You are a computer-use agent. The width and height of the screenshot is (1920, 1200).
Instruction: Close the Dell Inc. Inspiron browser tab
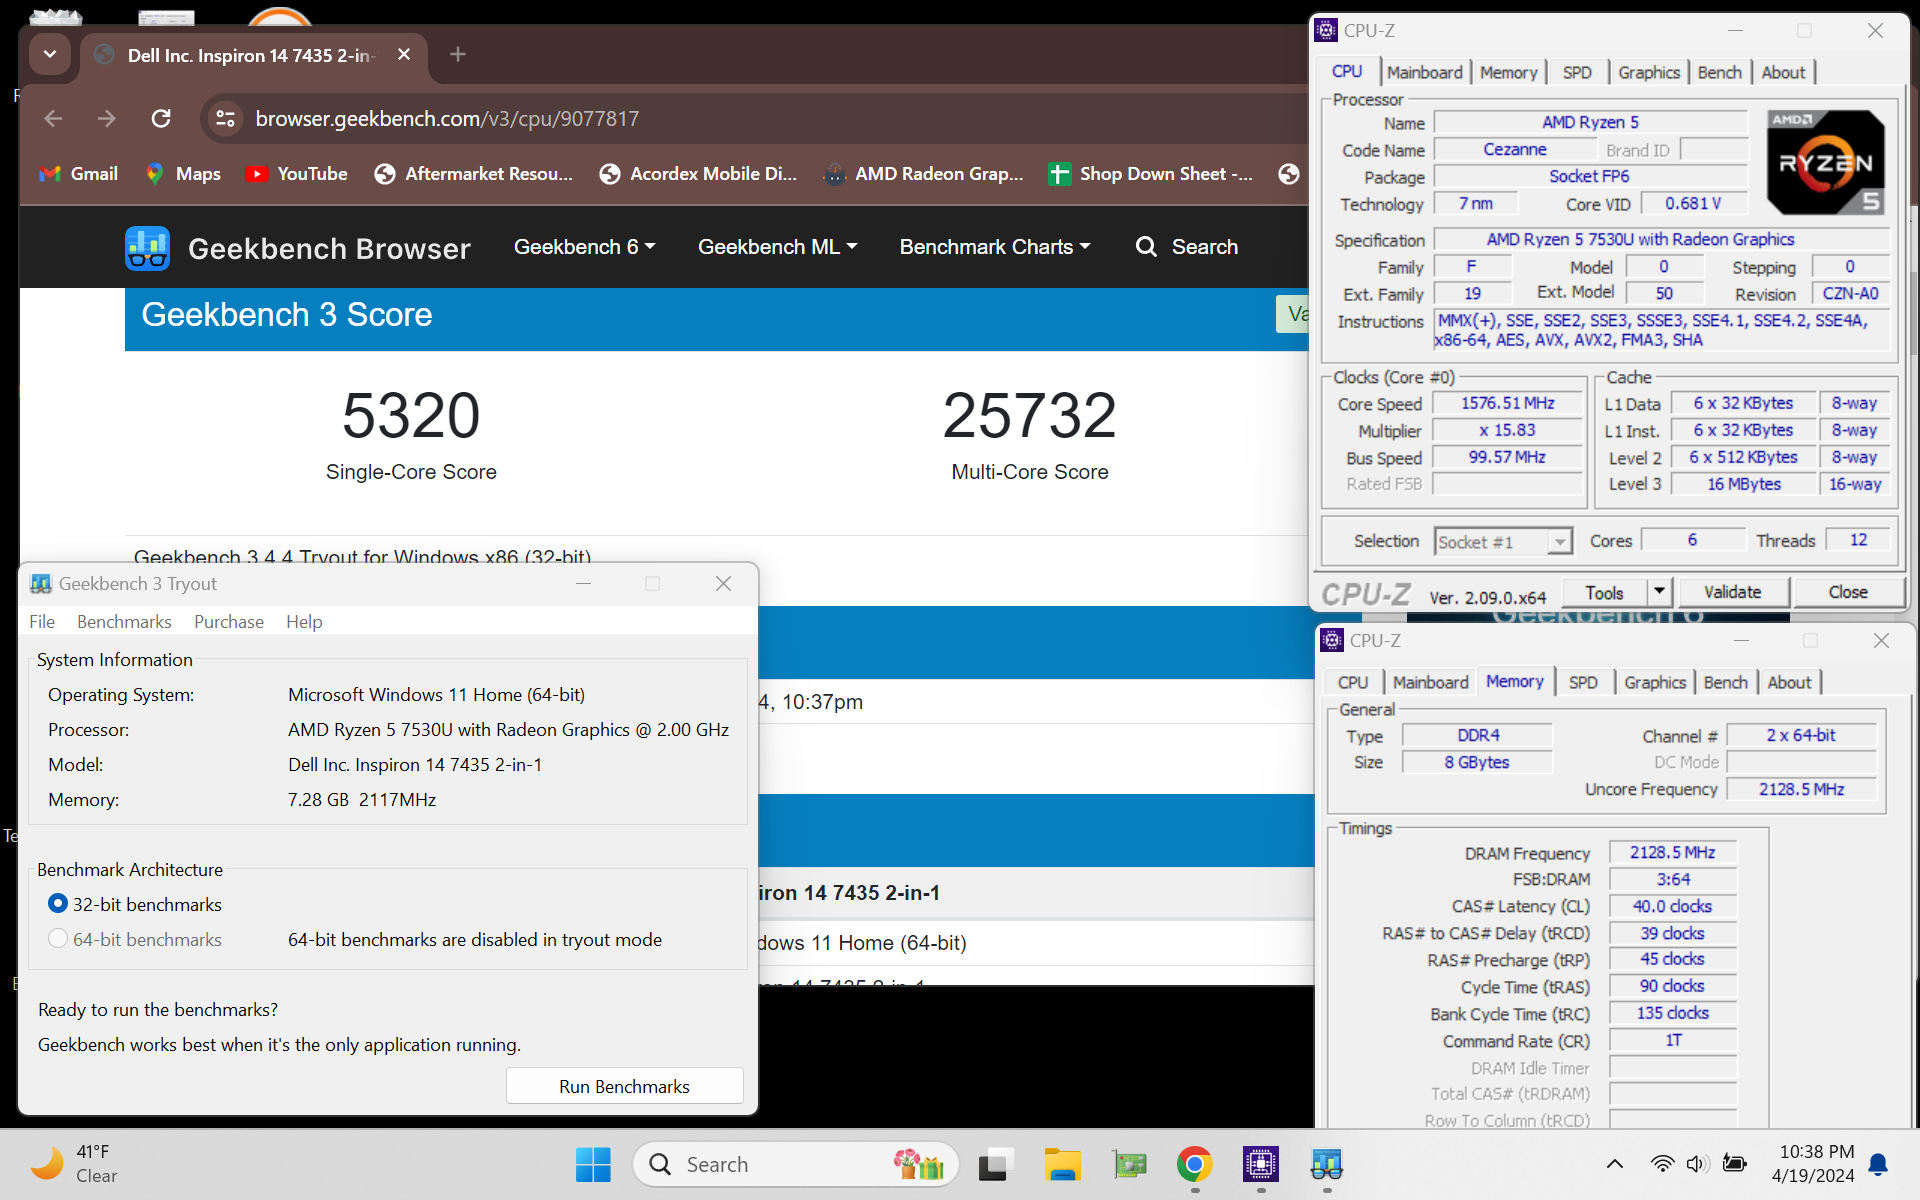click(404, 55)
